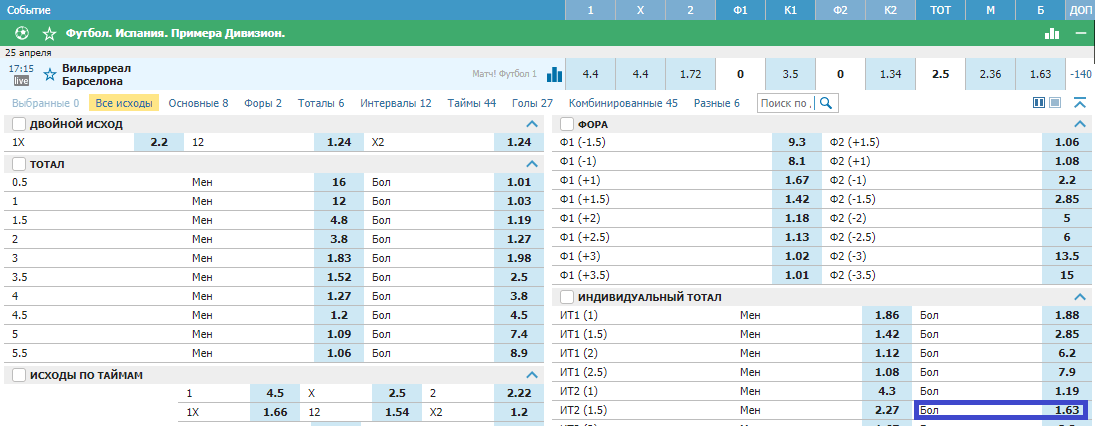Collapse all markets with double-chevron icon
The image size is (1095, 426).
[1080, 103]
